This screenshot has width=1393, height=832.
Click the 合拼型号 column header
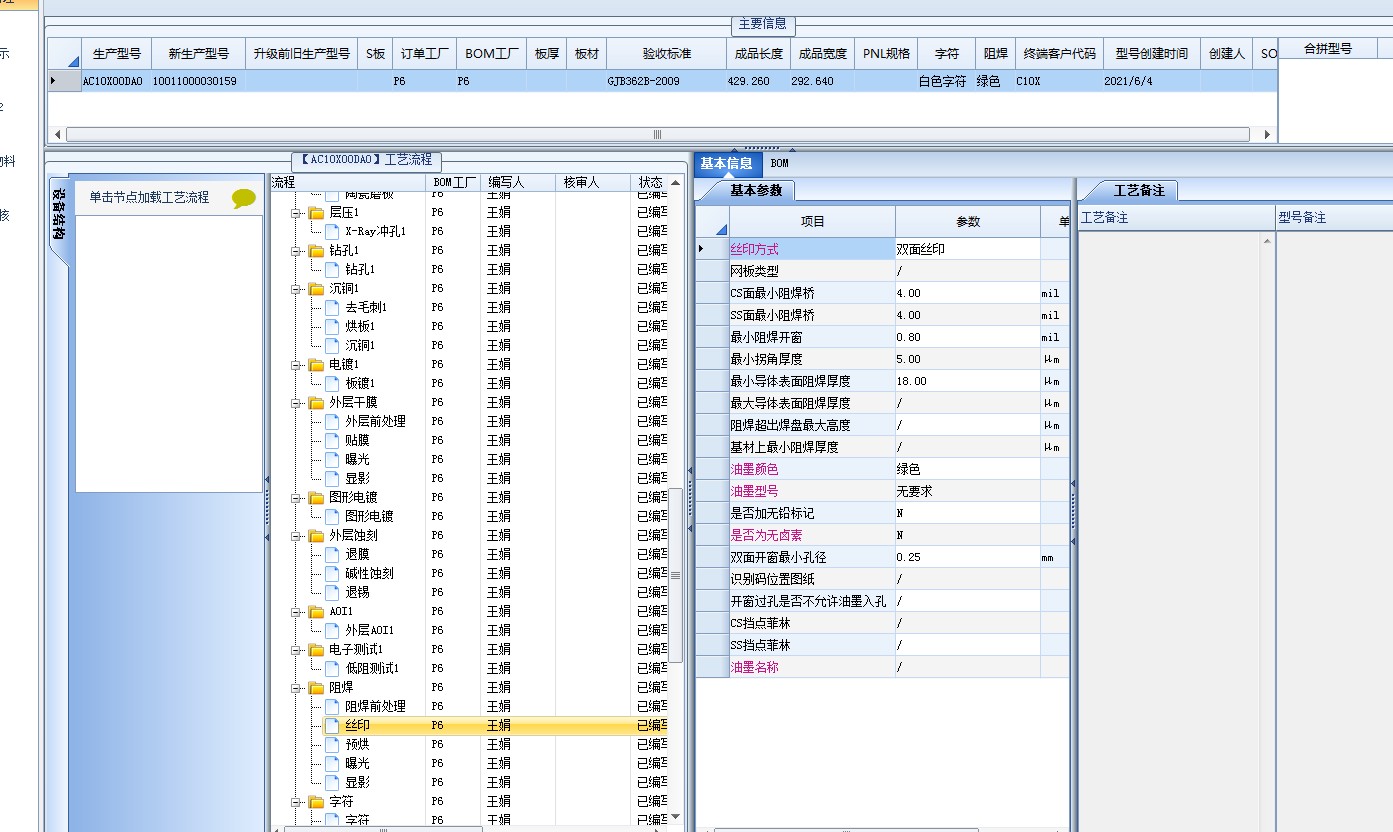[1328, 48]
